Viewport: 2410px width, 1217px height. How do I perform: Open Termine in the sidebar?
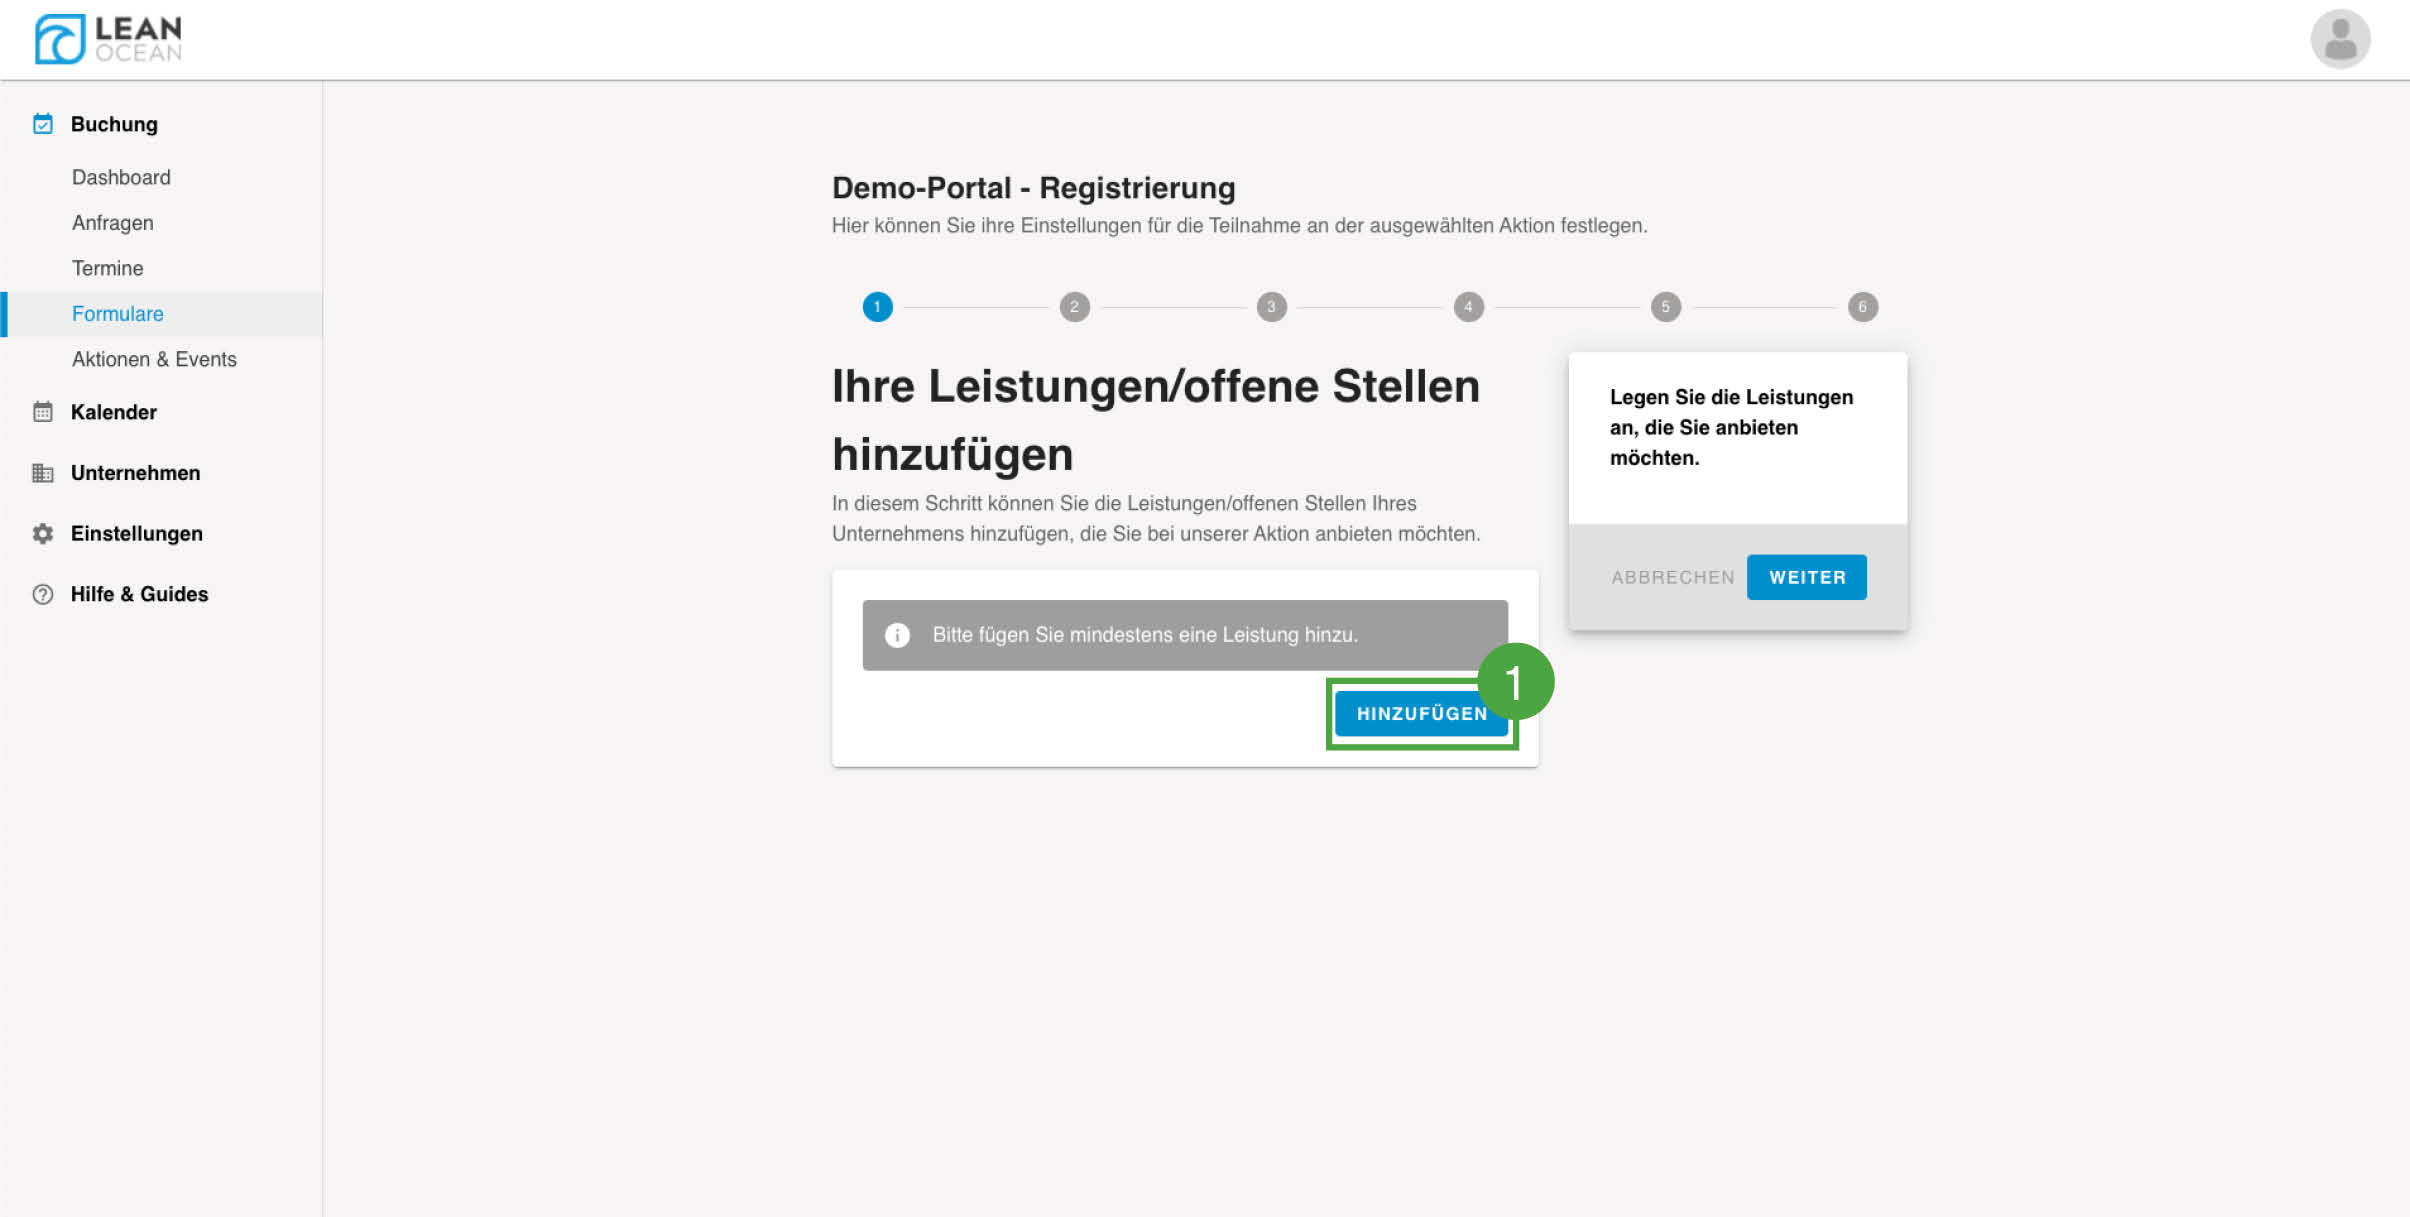(x=108, y=268)
